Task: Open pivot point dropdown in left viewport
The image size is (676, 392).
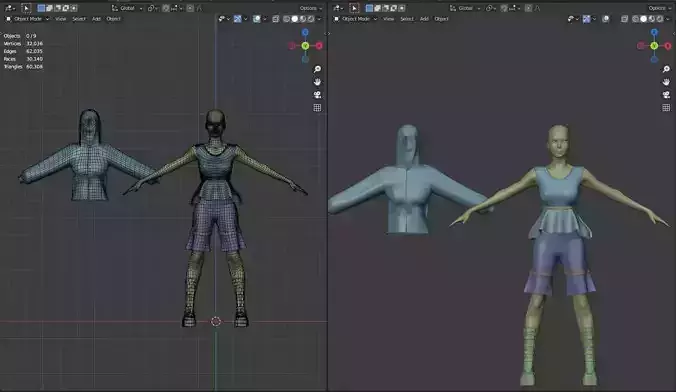Action: [x=153, y=8]
